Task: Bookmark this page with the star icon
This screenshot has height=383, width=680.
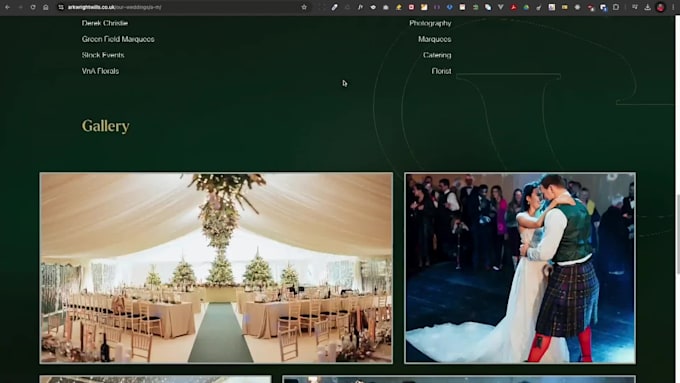Action: pos(304,7)
